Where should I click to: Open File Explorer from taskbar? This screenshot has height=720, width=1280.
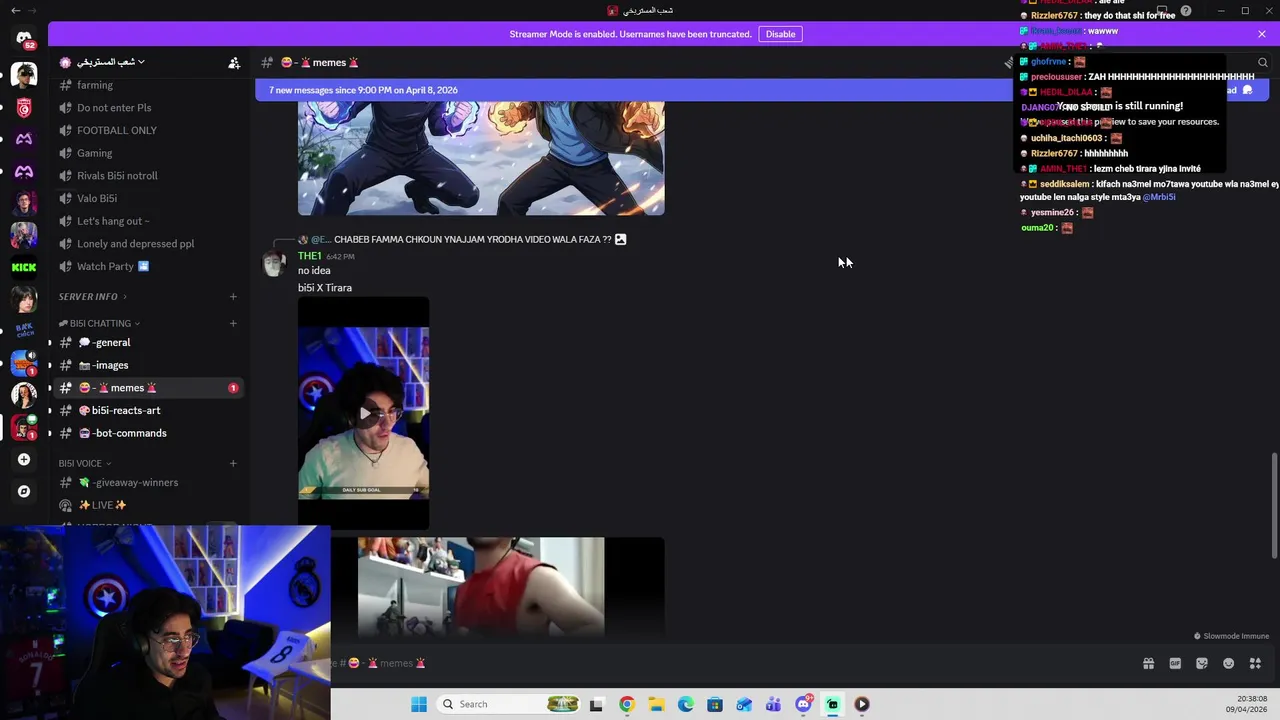(656, 704)
